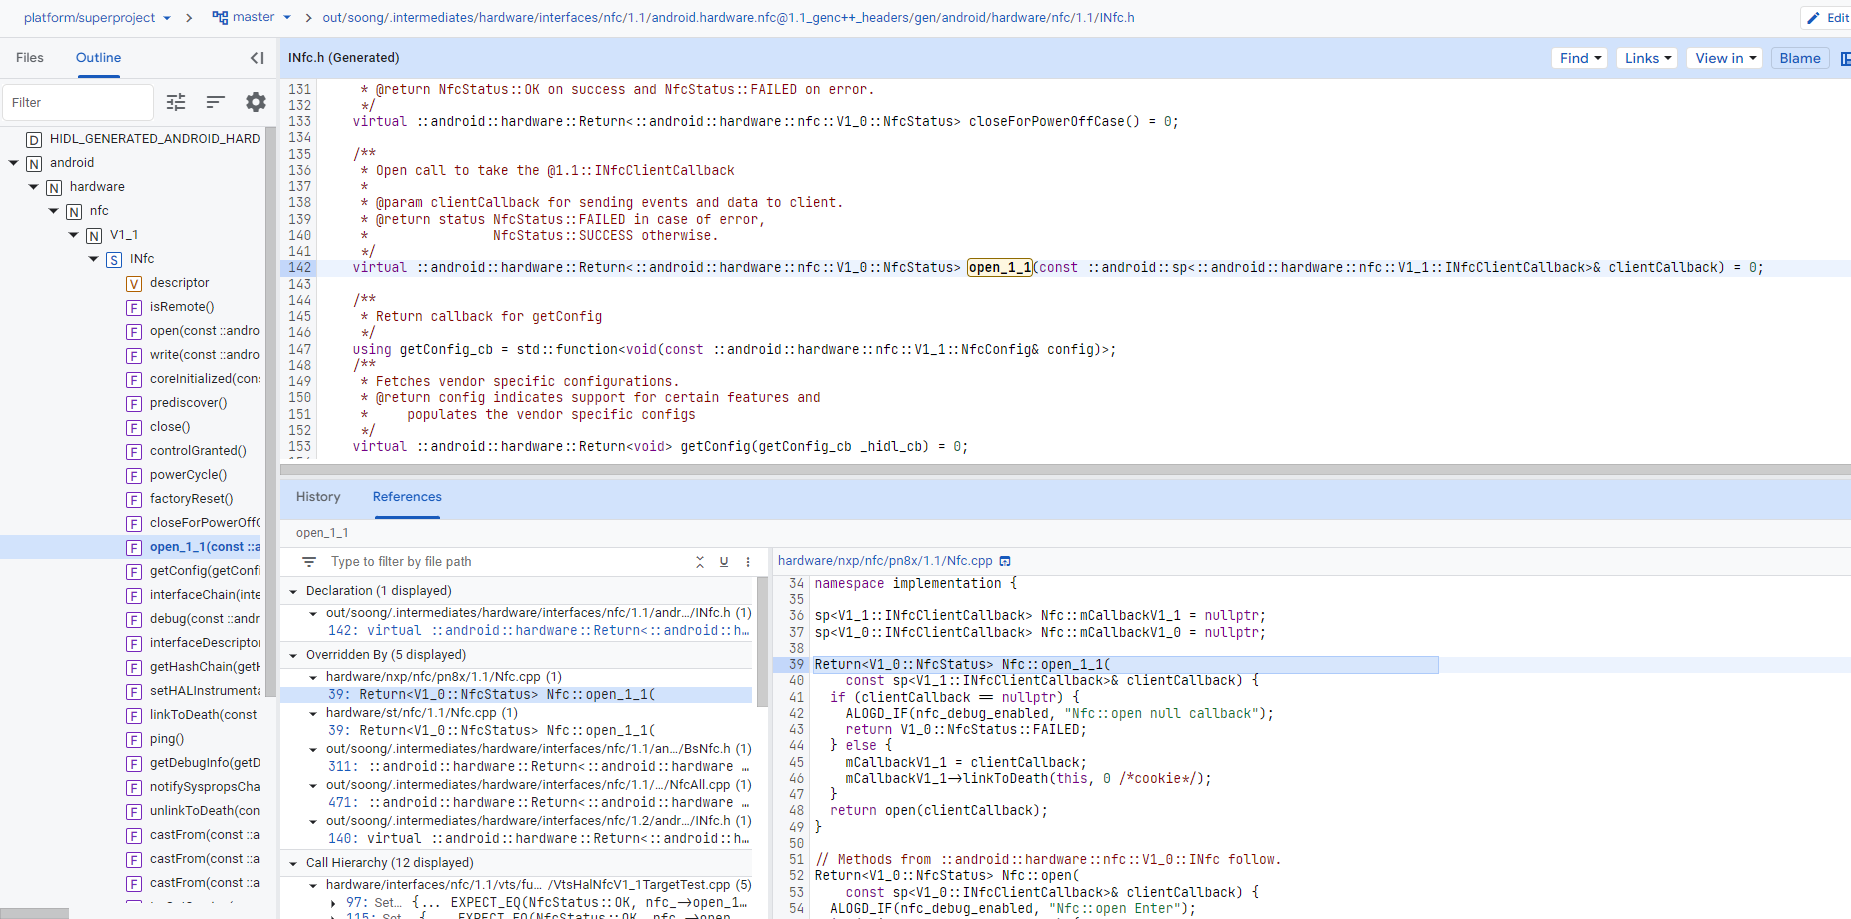1851x919 pixels.
Task: Open references panel three-dot menu
Action: (748, 562)
